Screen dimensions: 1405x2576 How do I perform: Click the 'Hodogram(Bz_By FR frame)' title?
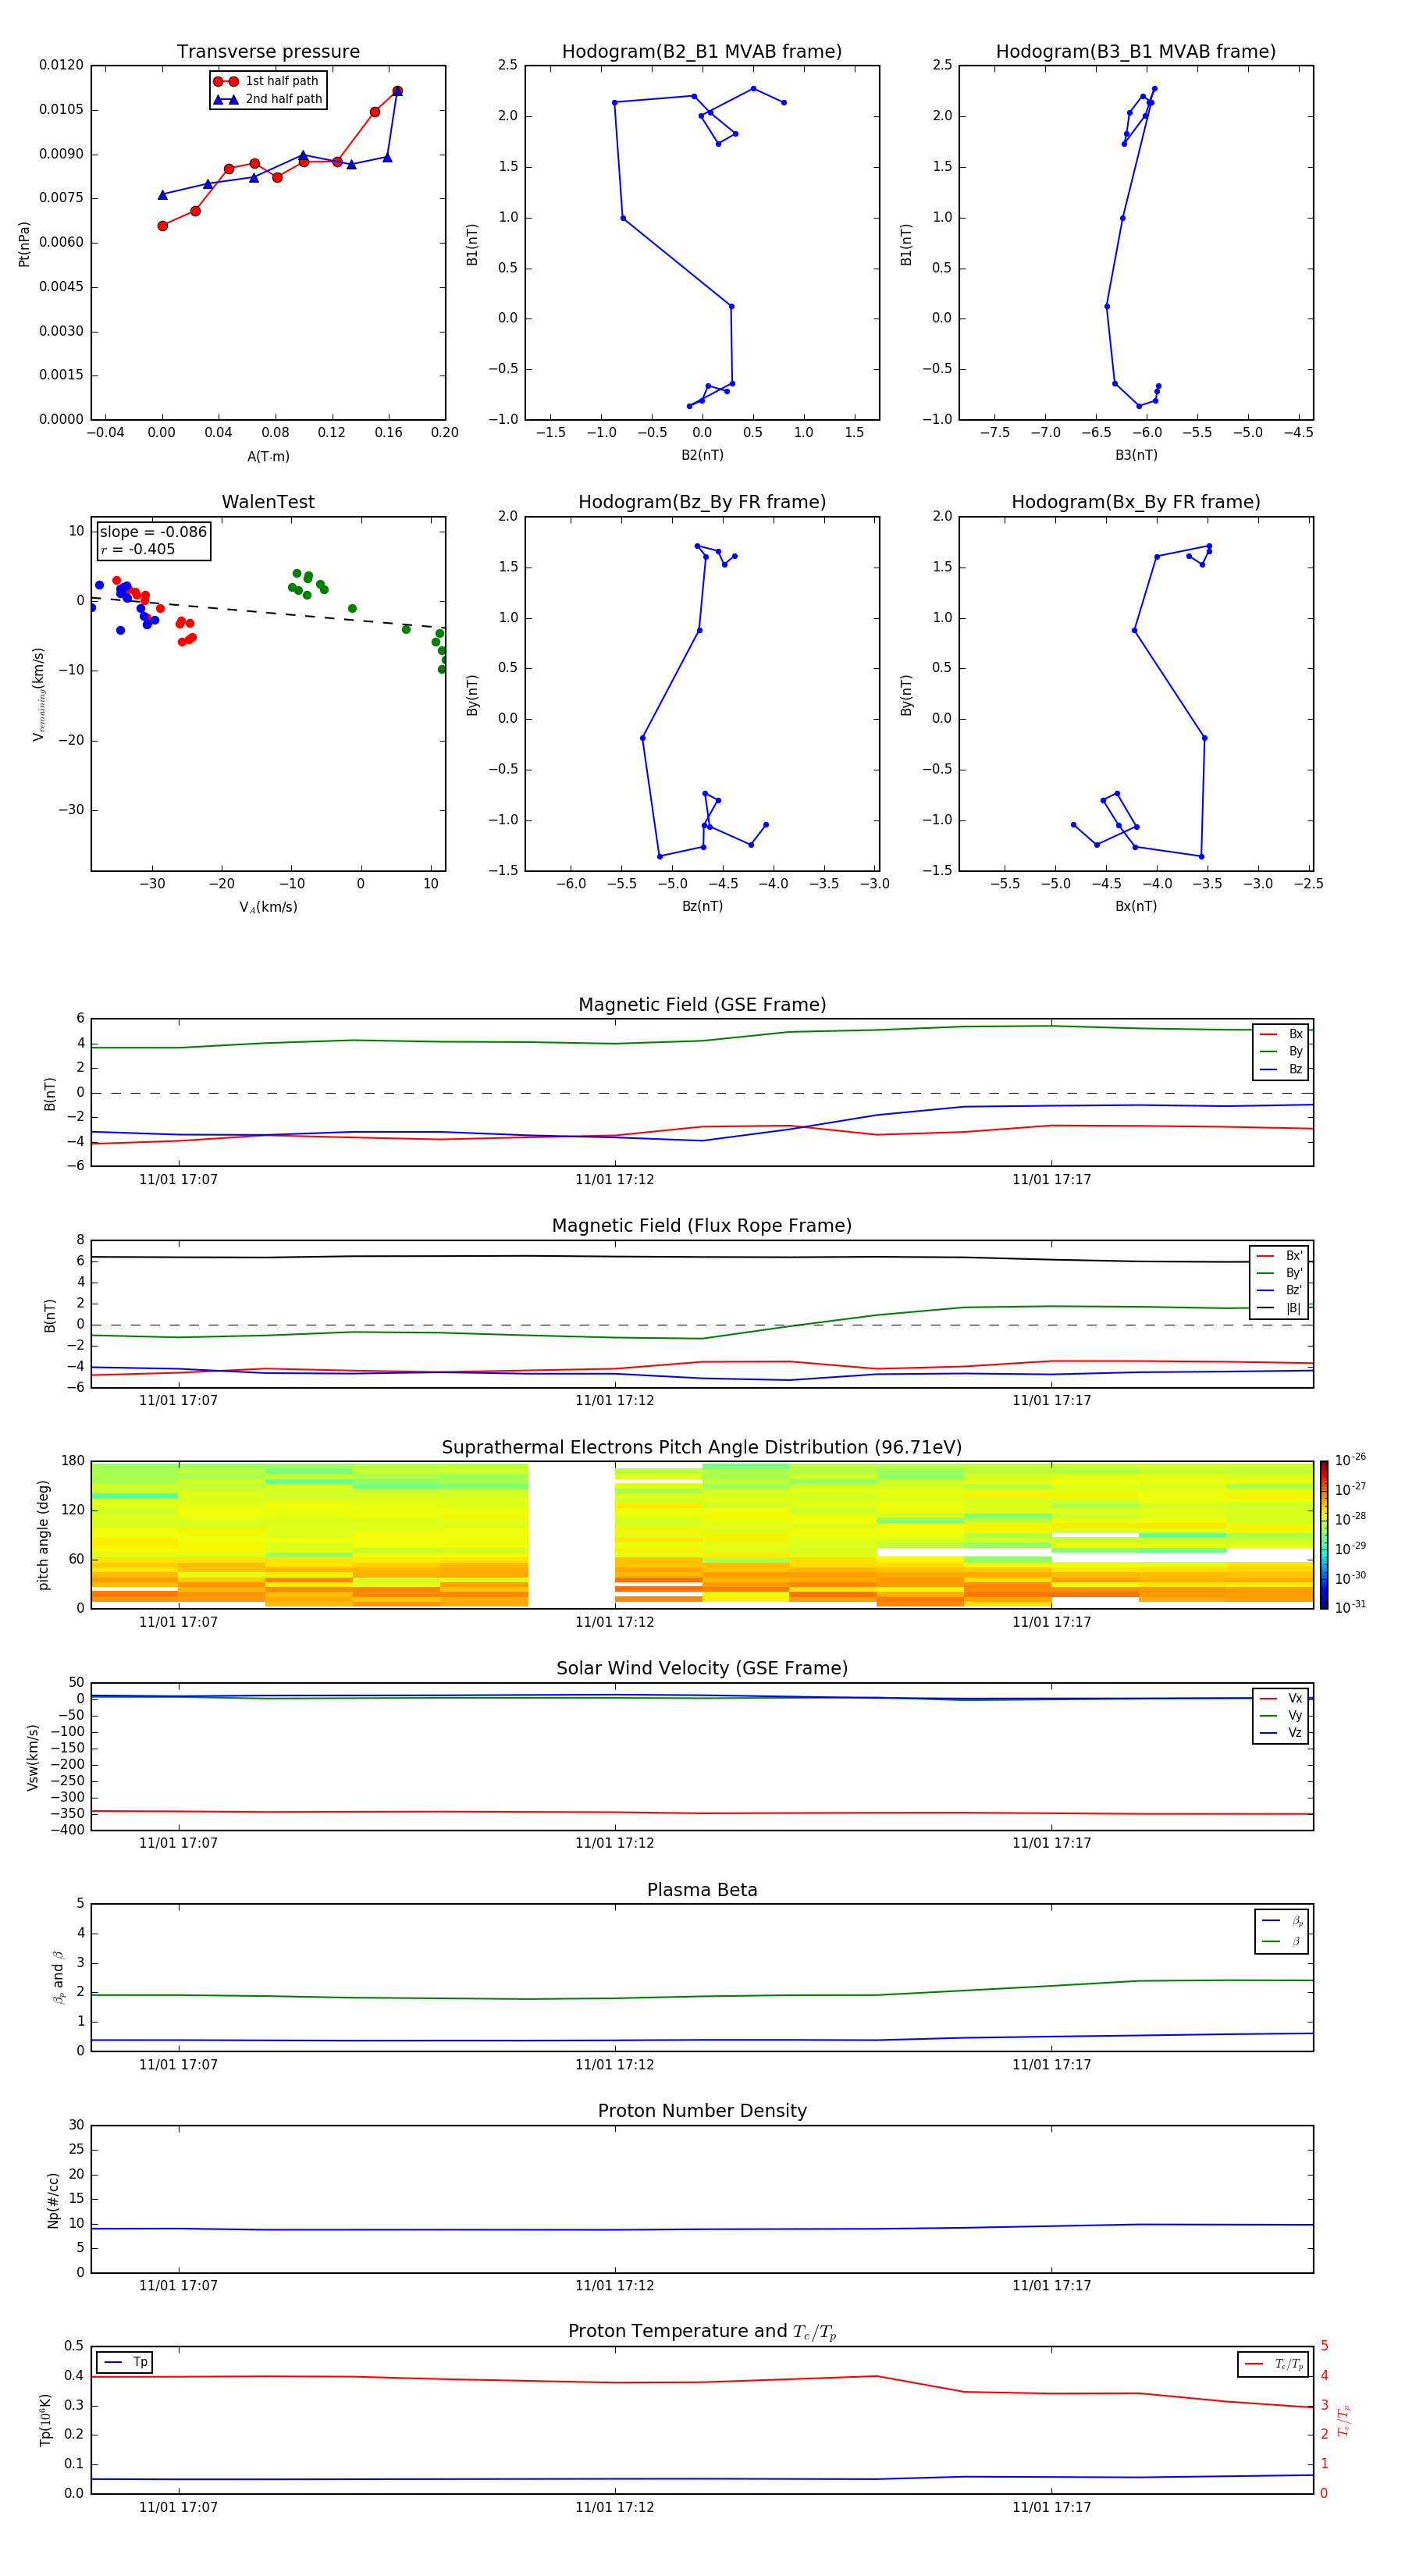pyautogui.click(x=702, y=502)
